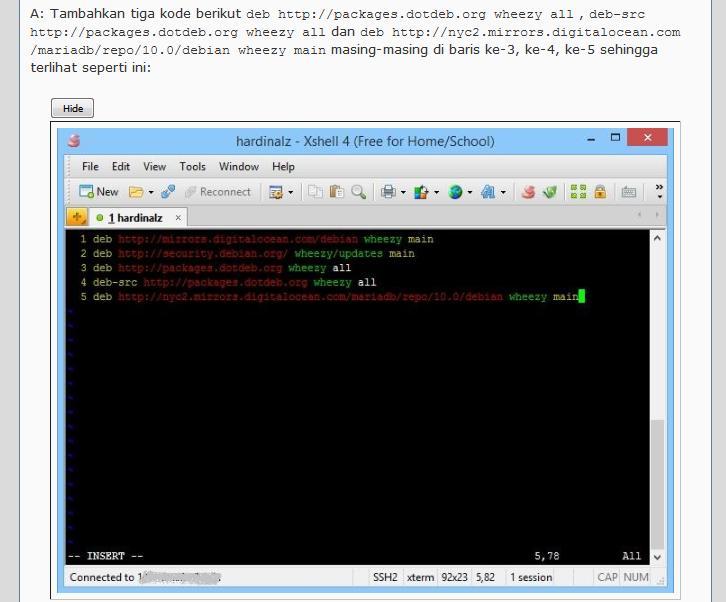Maximize the Xshell window
Image resolution: width=726 pixels, height=602 pixels.
(x=615, y=138)
